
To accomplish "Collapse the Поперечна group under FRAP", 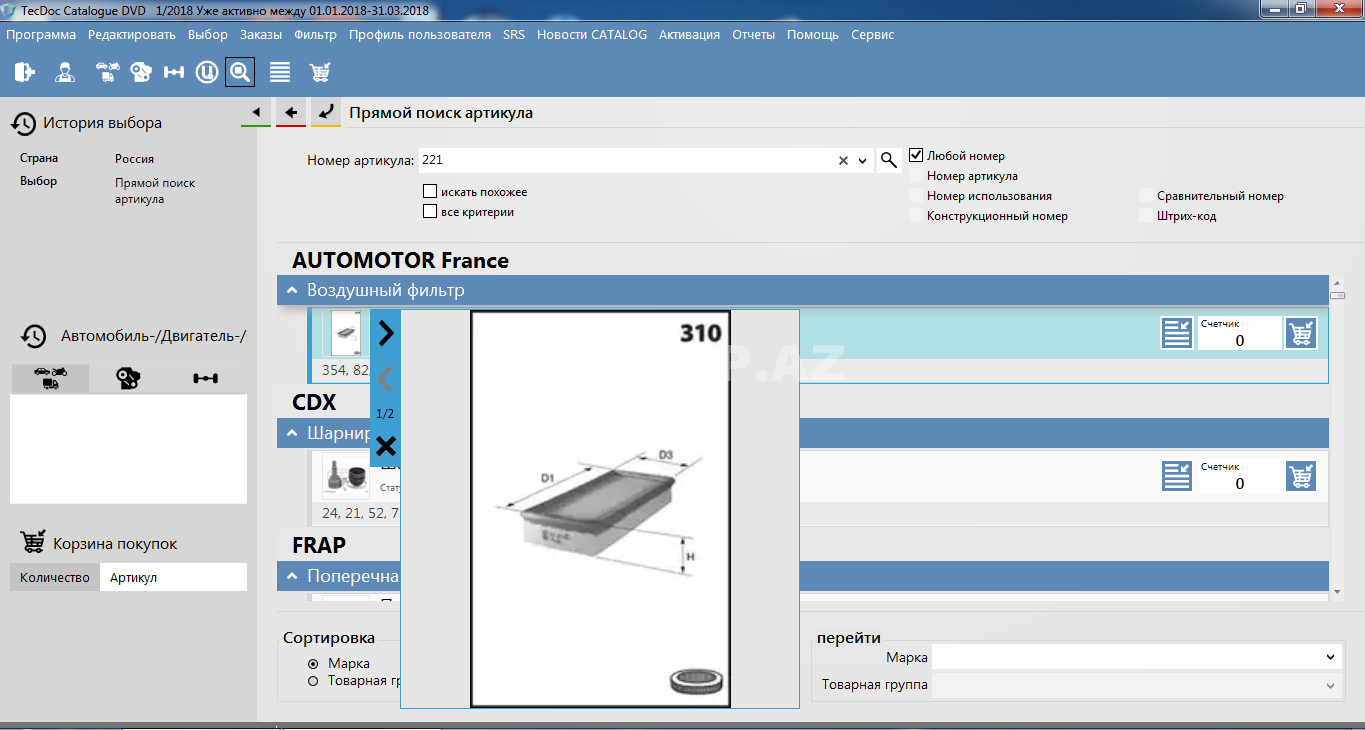I will point(292,576).
